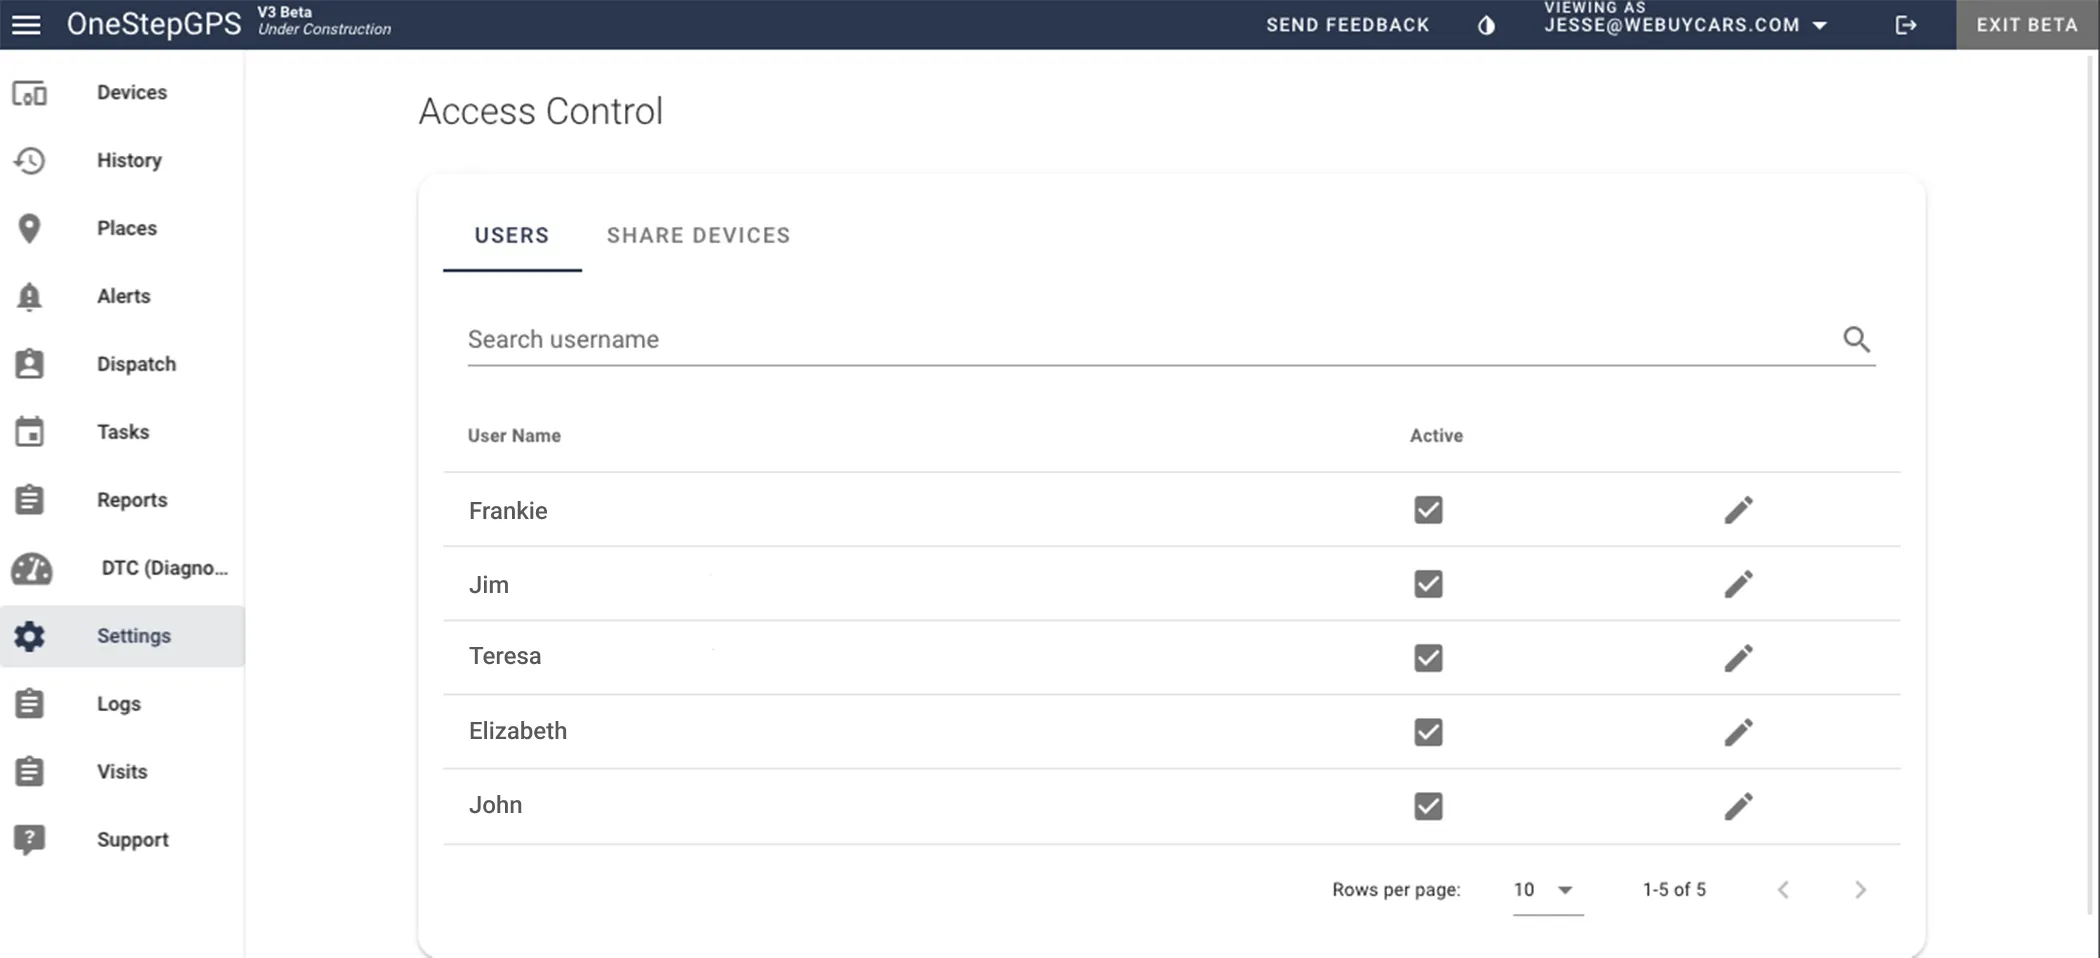2100x958 pixels.
Task: Open the theme contrast icon in top bar
Action: pos(1486,25)
